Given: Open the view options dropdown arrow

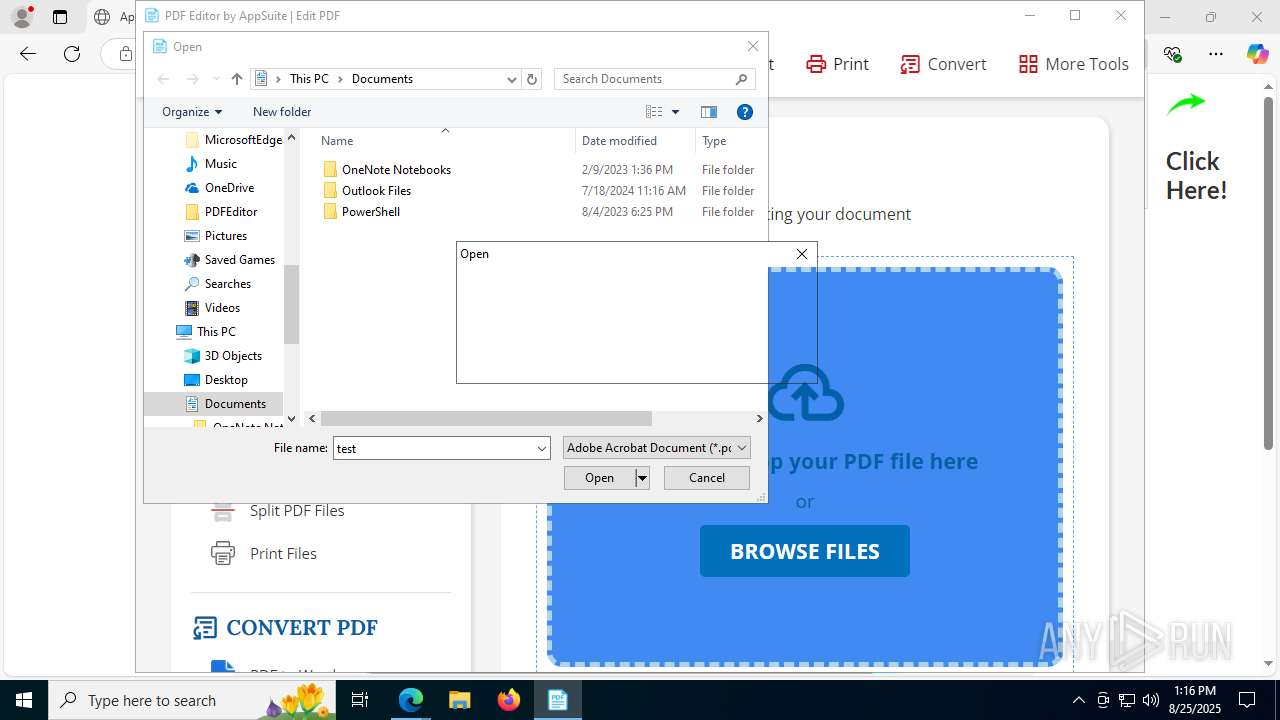Looking at the screenshot, I should 675,112.
